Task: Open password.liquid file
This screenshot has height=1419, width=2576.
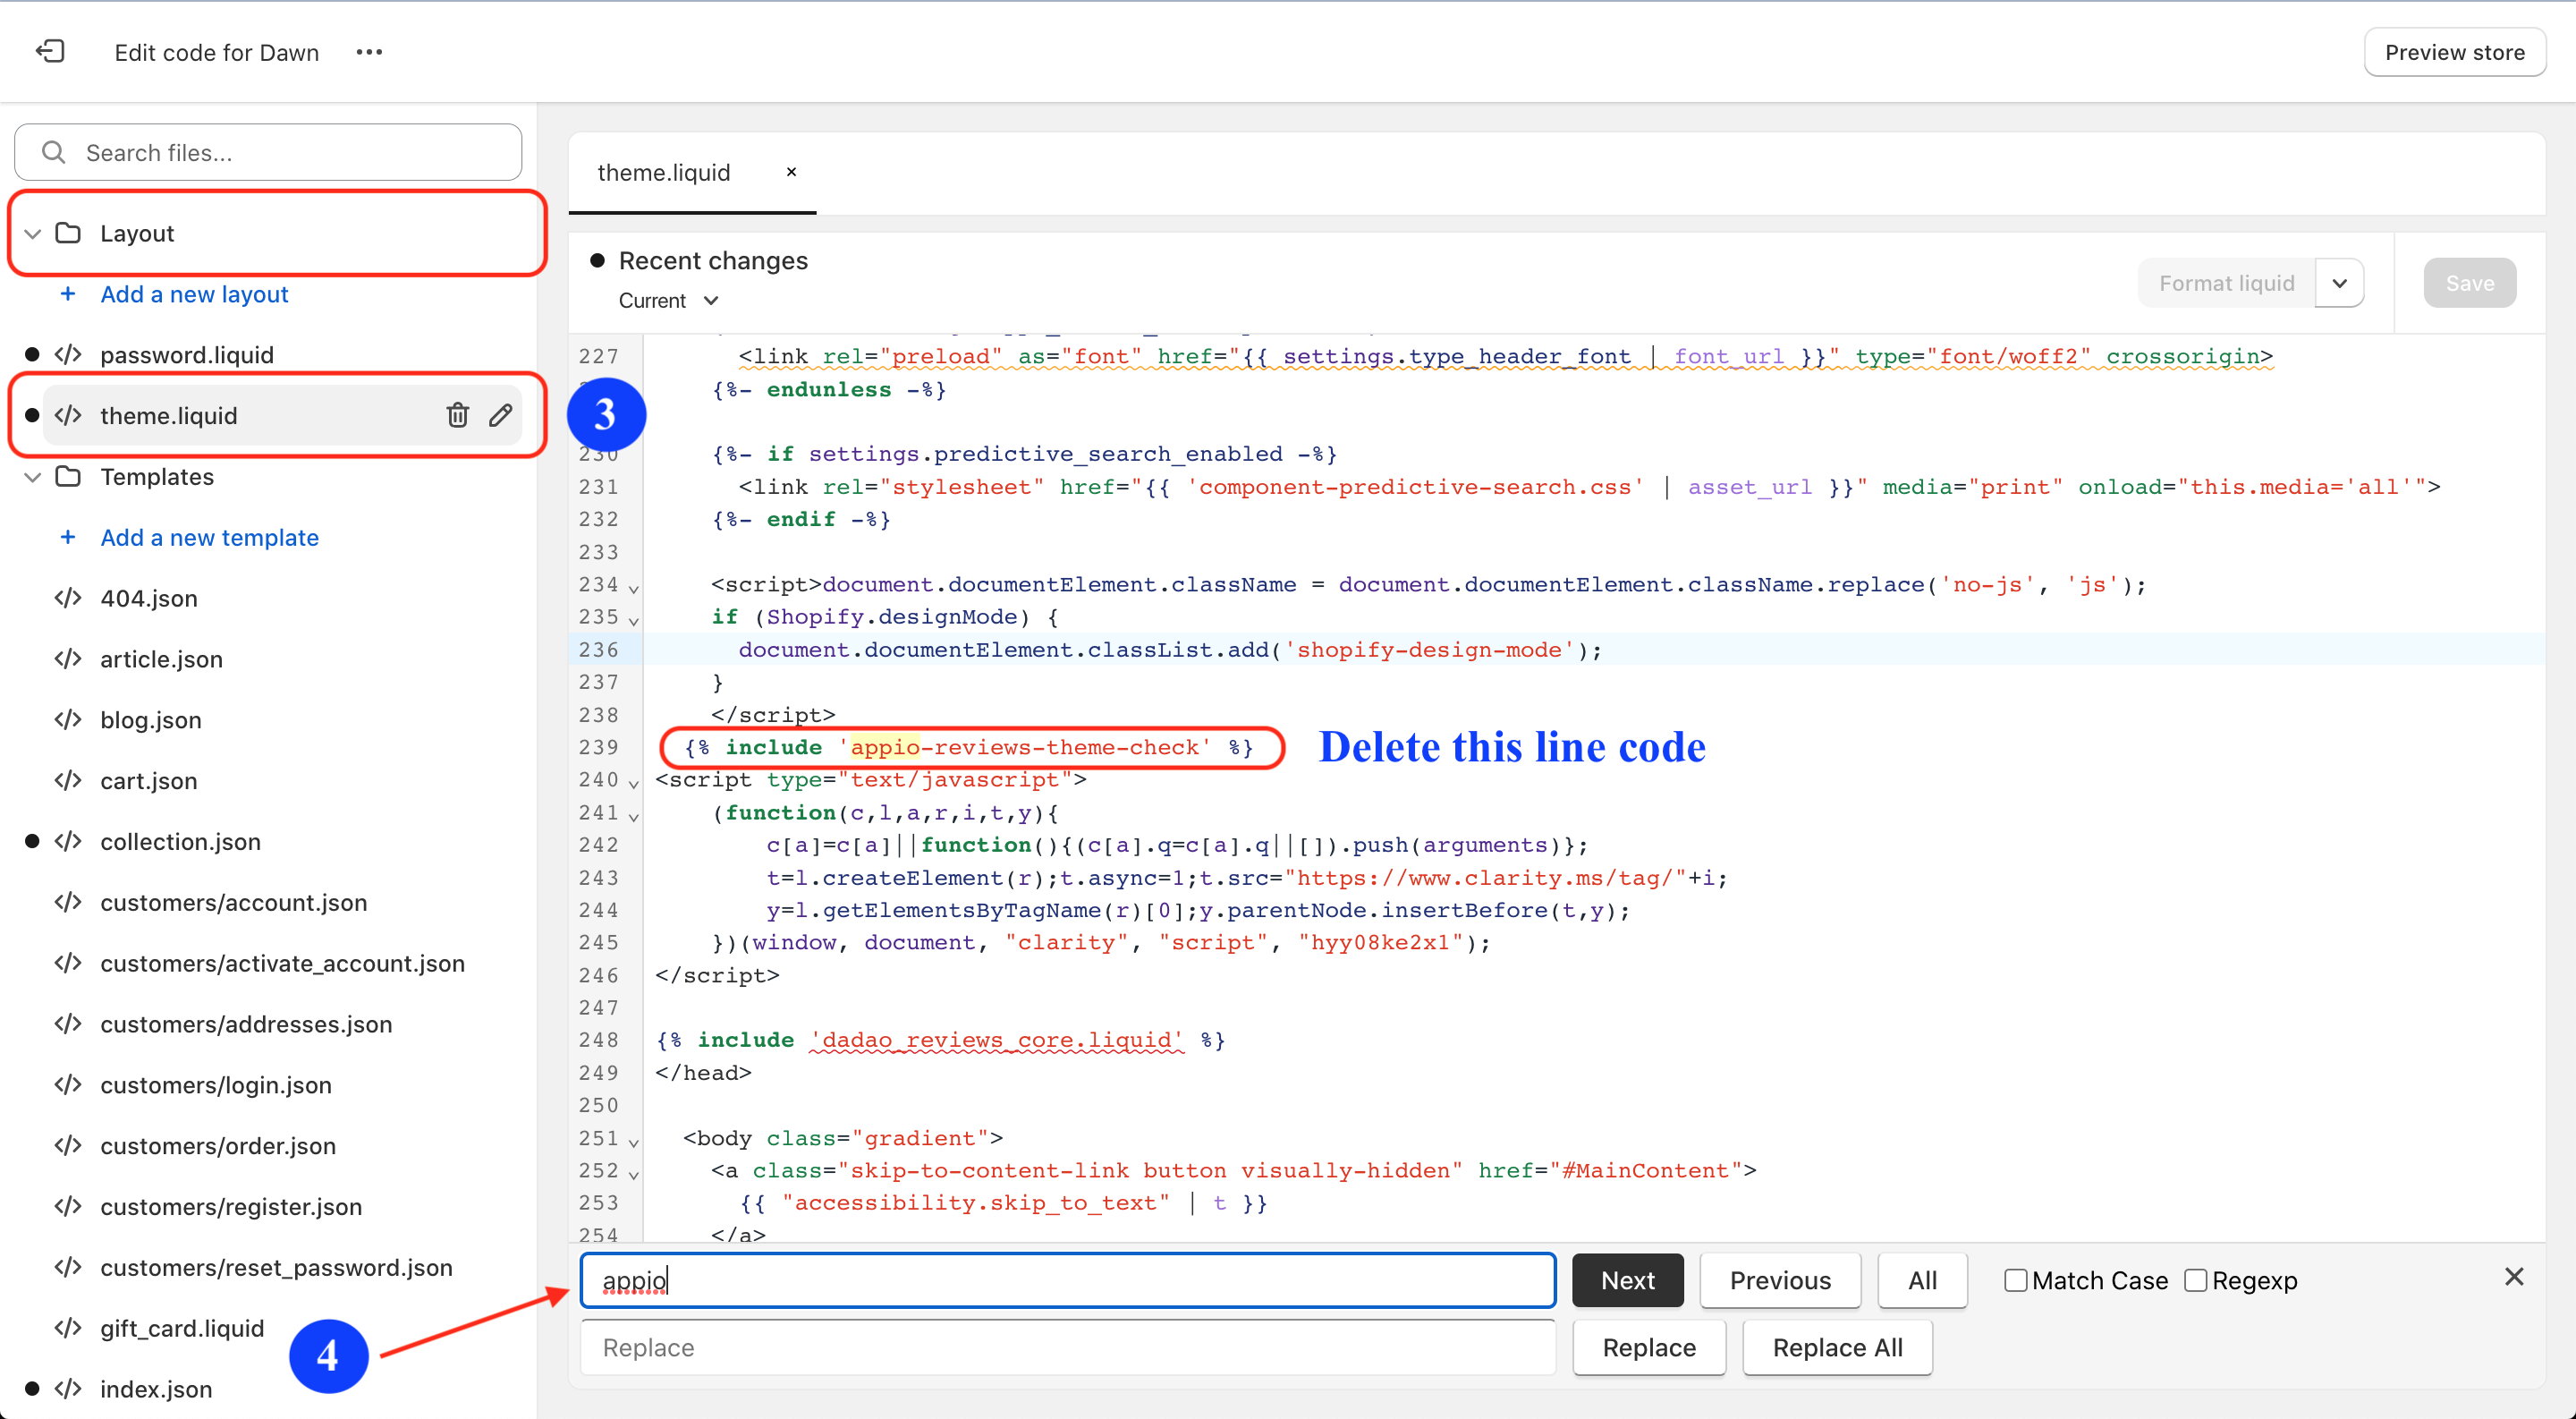Action: coord(186,355)
